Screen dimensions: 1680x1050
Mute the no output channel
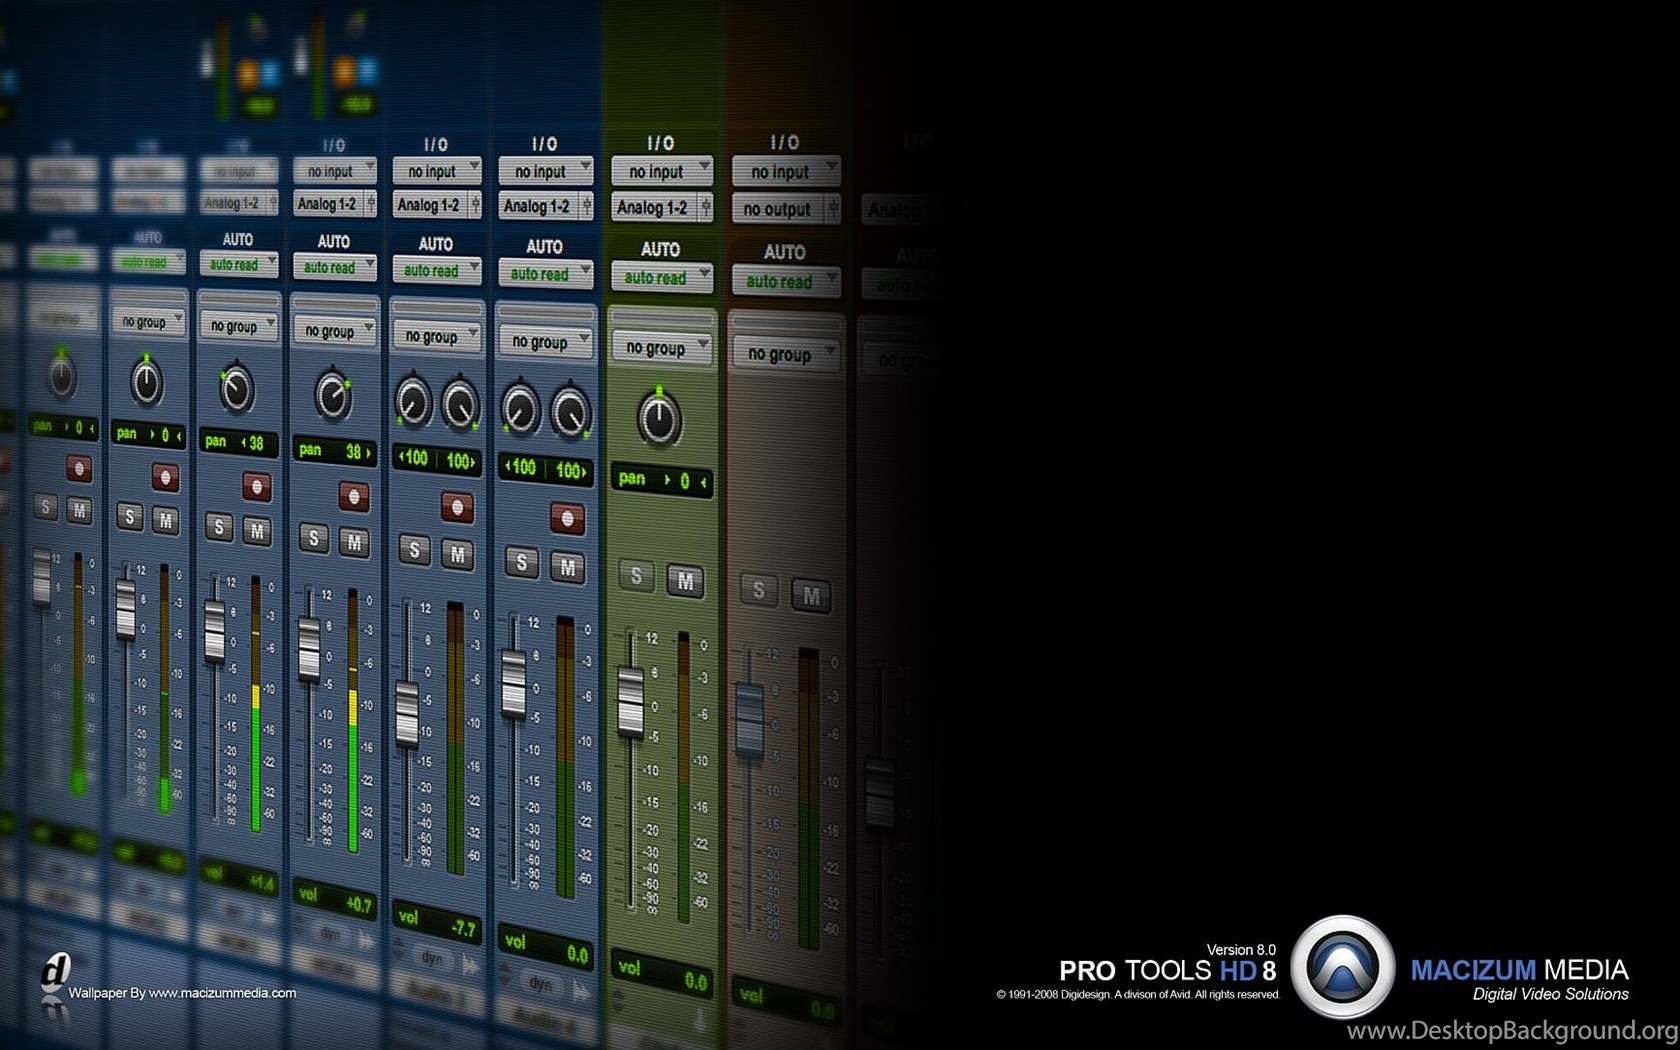coord(812,596)
